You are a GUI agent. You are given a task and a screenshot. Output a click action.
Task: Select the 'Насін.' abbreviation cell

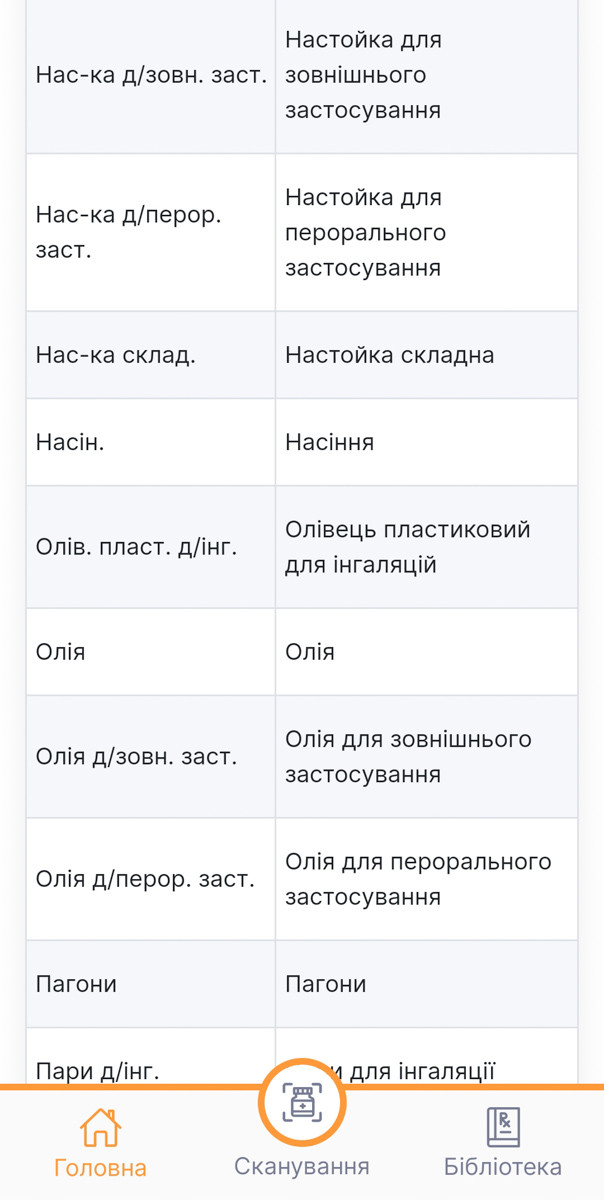pos(151,442)
